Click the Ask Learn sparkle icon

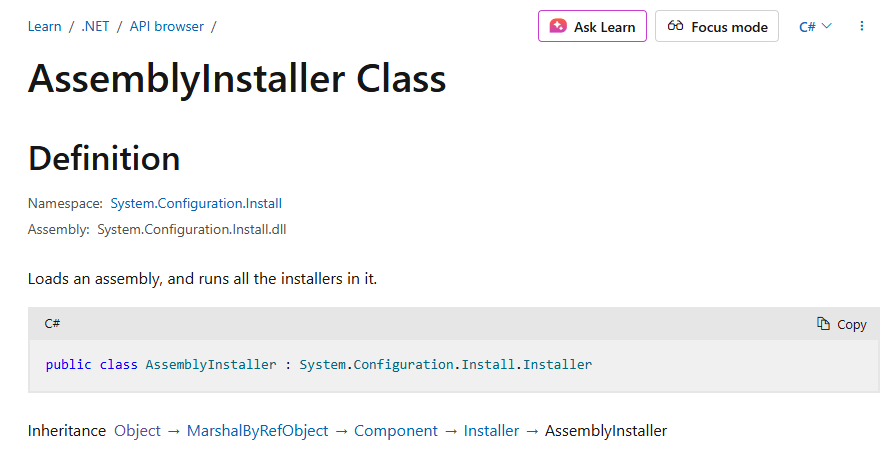coord(558,26)
